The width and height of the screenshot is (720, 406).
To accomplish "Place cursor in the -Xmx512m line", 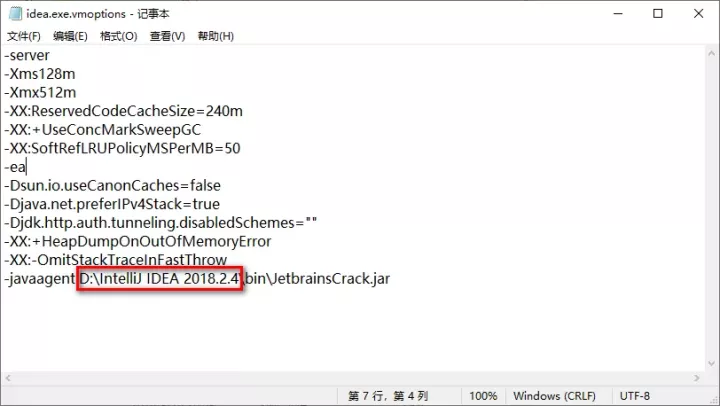I will pos(40,93).
